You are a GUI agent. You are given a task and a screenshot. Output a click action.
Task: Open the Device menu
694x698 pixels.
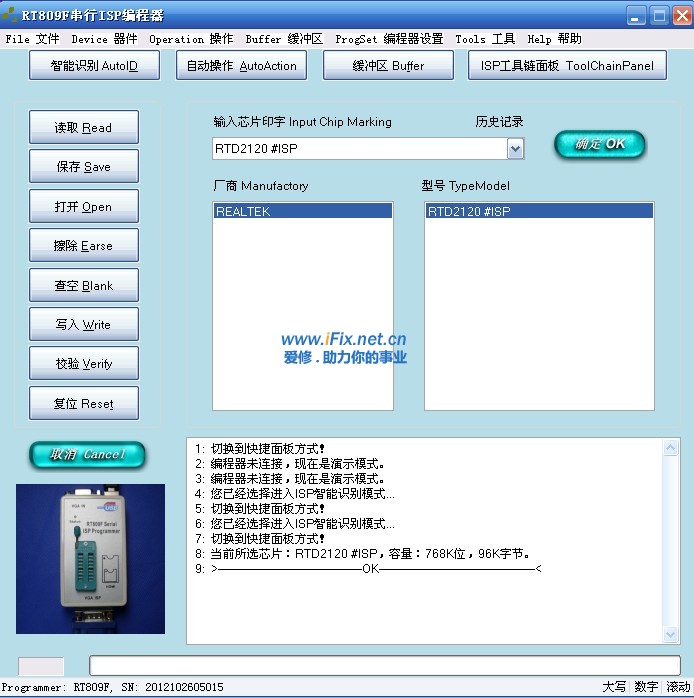(x=104, y=39)
